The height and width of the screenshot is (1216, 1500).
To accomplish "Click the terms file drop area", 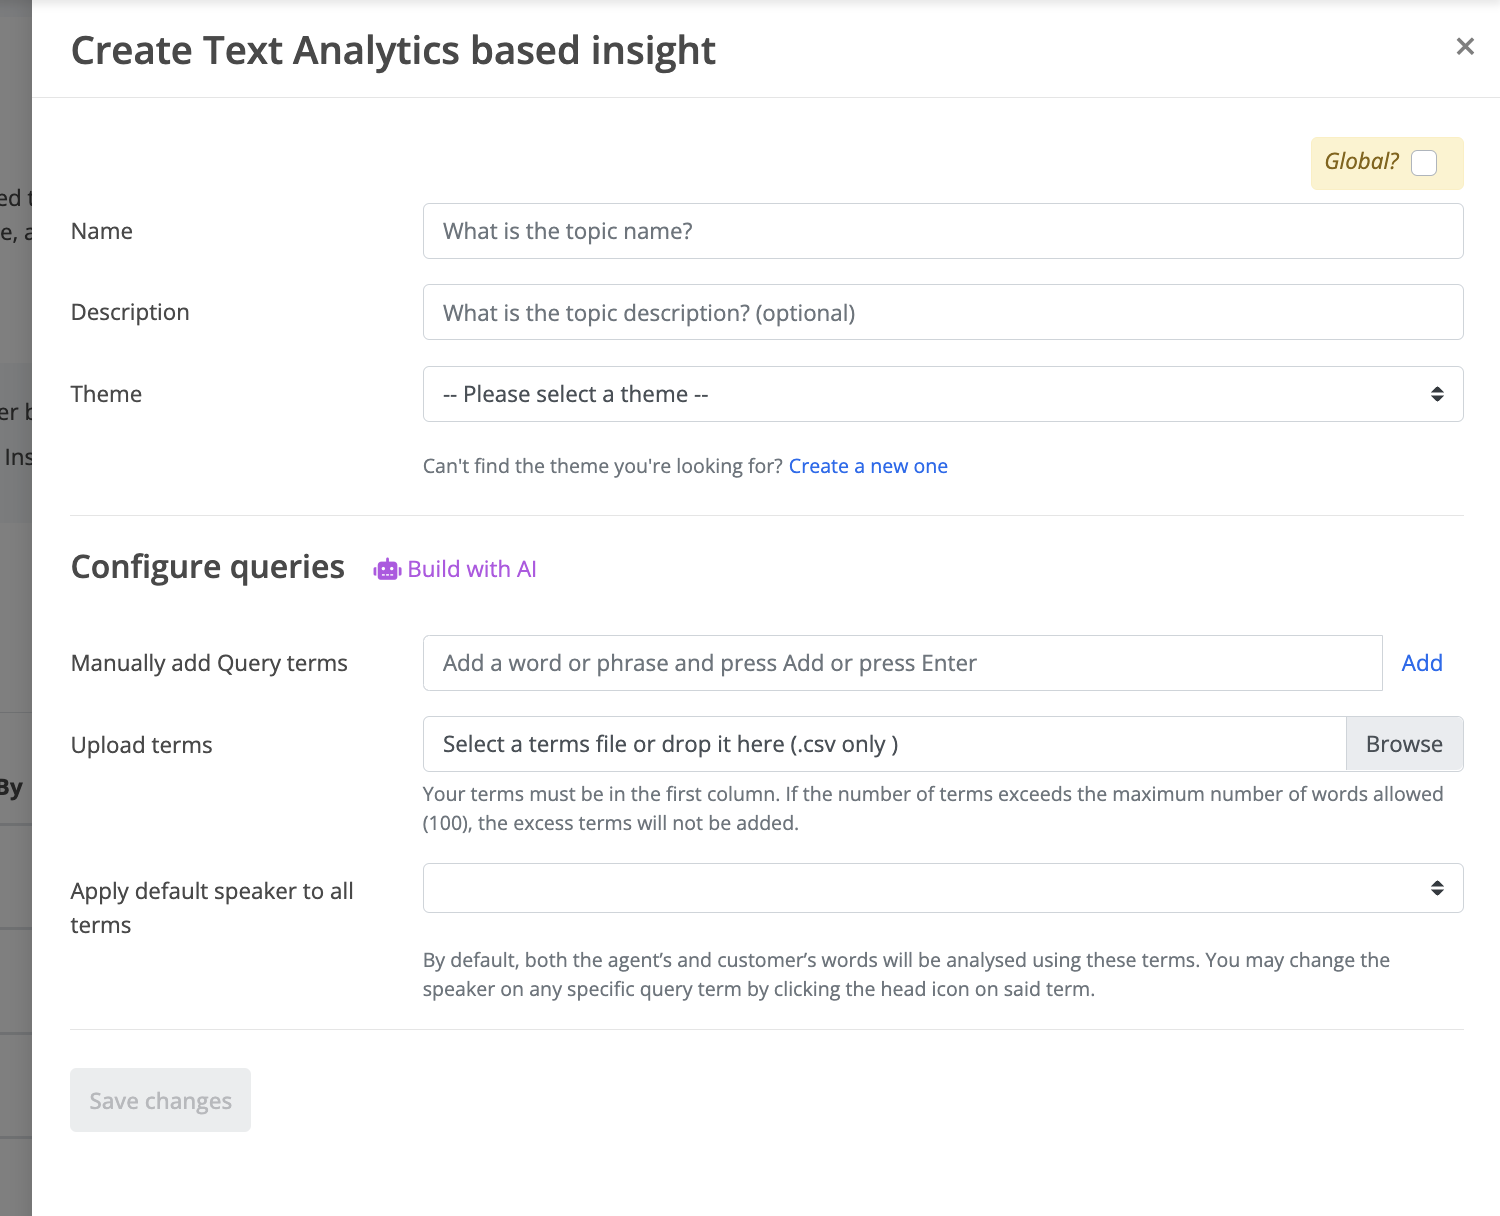I will pyautogui.click(x=885, y=744).
